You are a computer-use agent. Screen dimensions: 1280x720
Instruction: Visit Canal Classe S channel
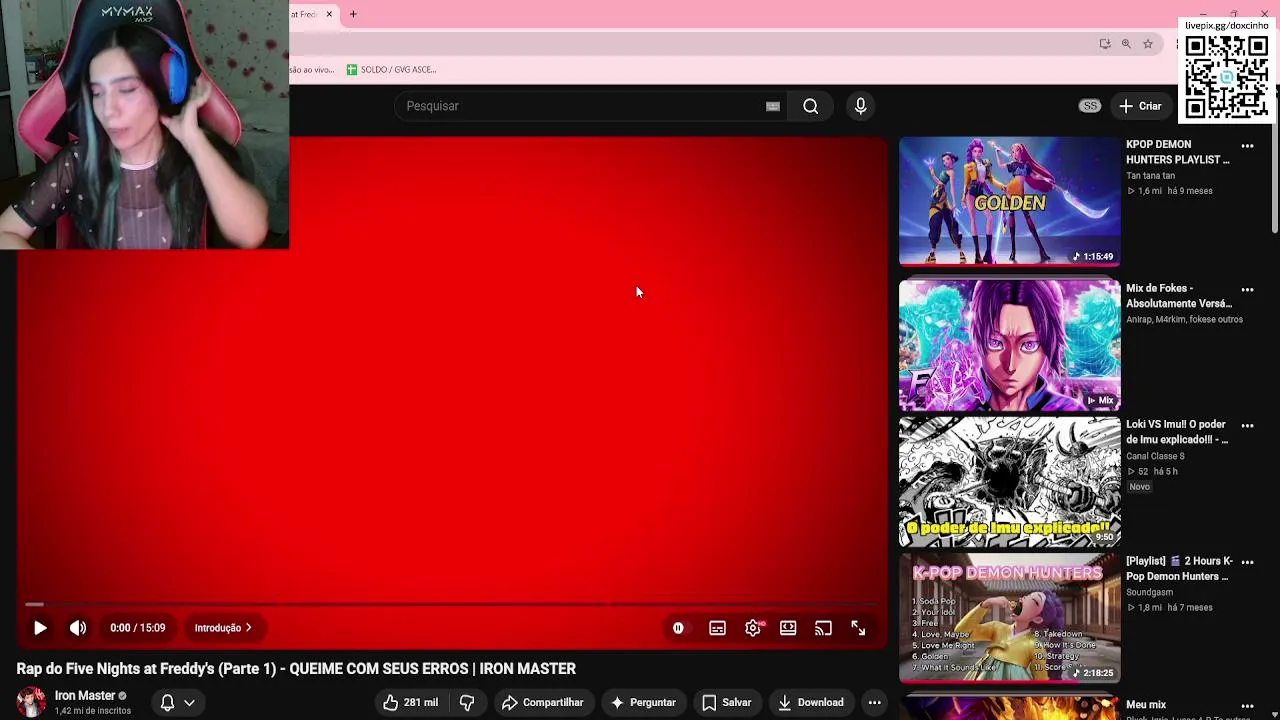click(1155, 456)
